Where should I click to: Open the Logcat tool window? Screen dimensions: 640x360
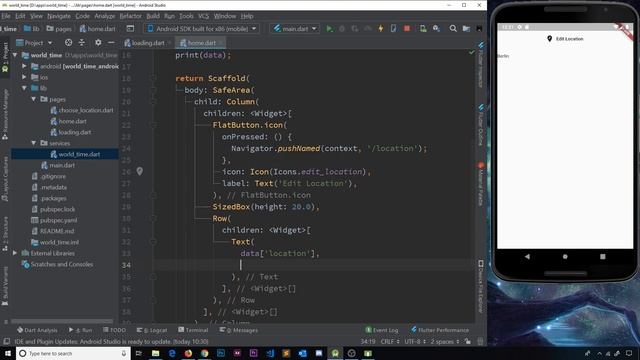point(152,330)
